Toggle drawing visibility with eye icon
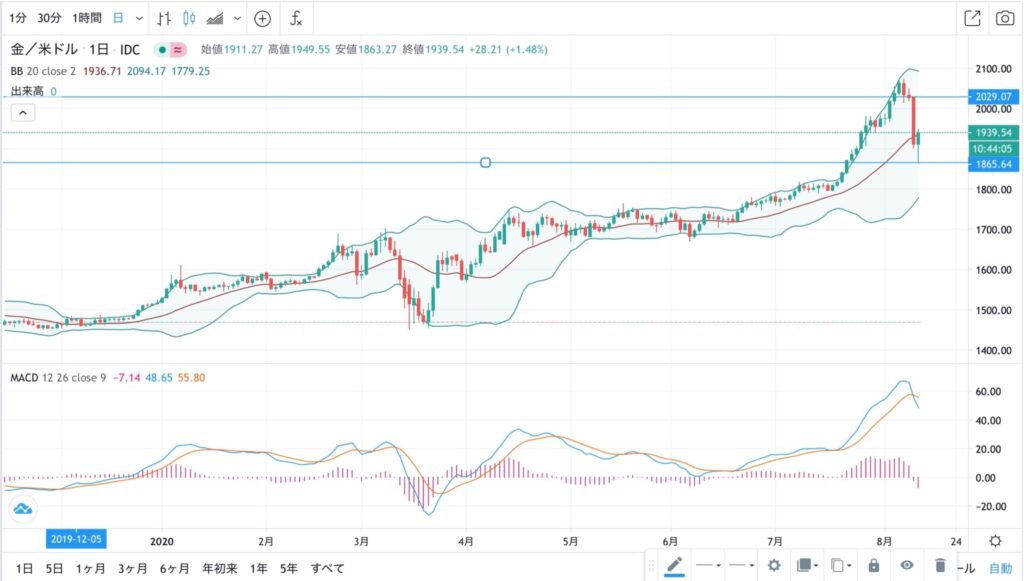This screenshot has width=1024, height=581. pyautogui.click(x=906, y=565)
